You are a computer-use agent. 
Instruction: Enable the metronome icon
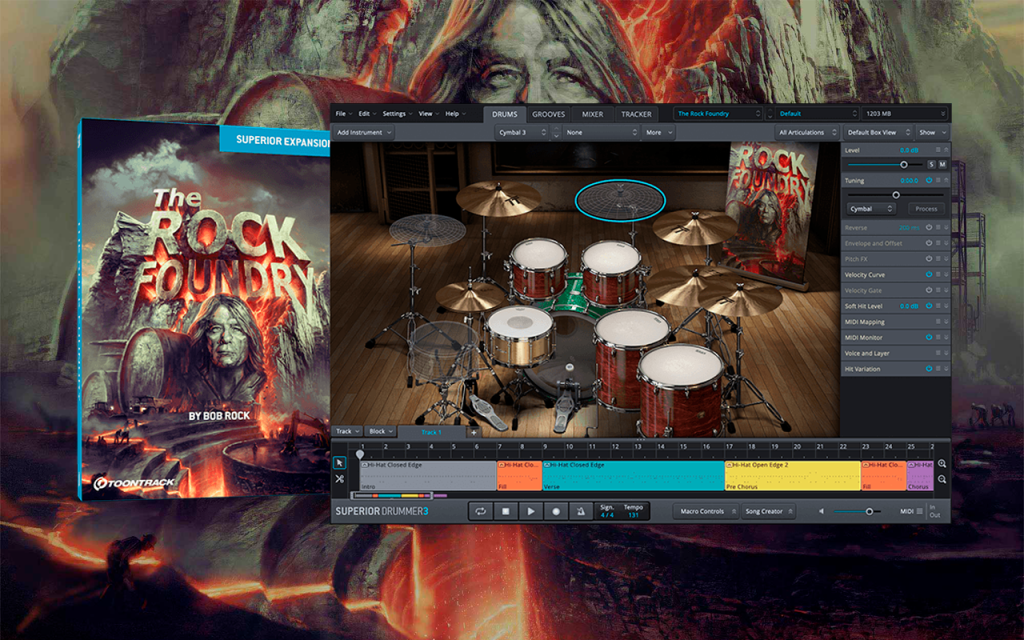pos(581,511)
